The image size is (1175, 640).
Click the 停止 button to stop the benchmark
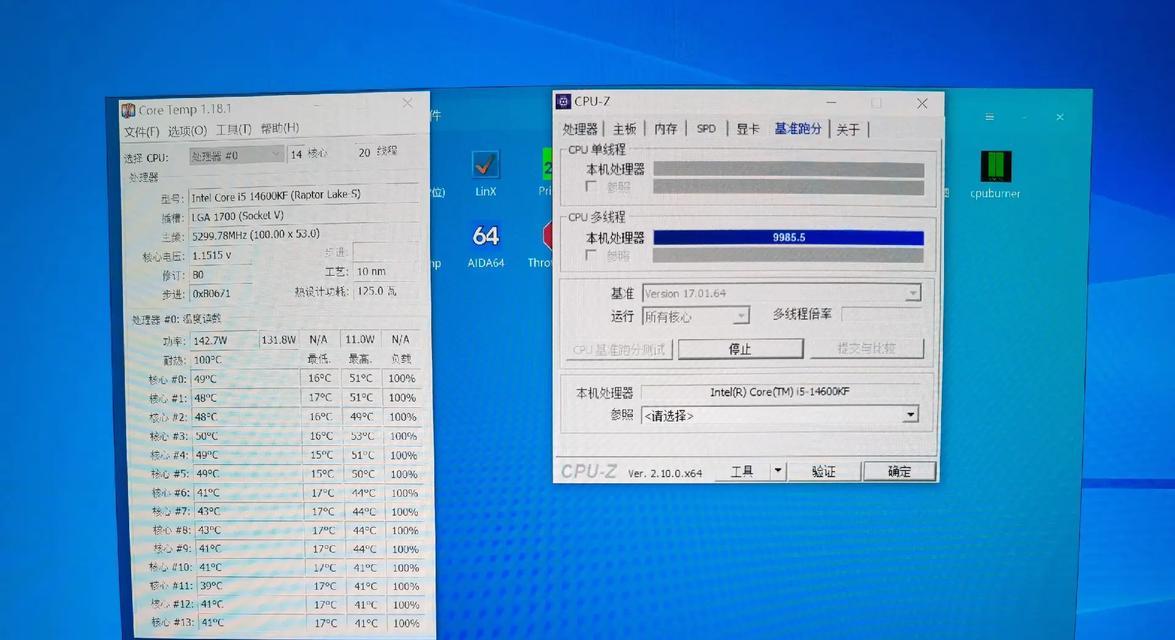point(740,348)
